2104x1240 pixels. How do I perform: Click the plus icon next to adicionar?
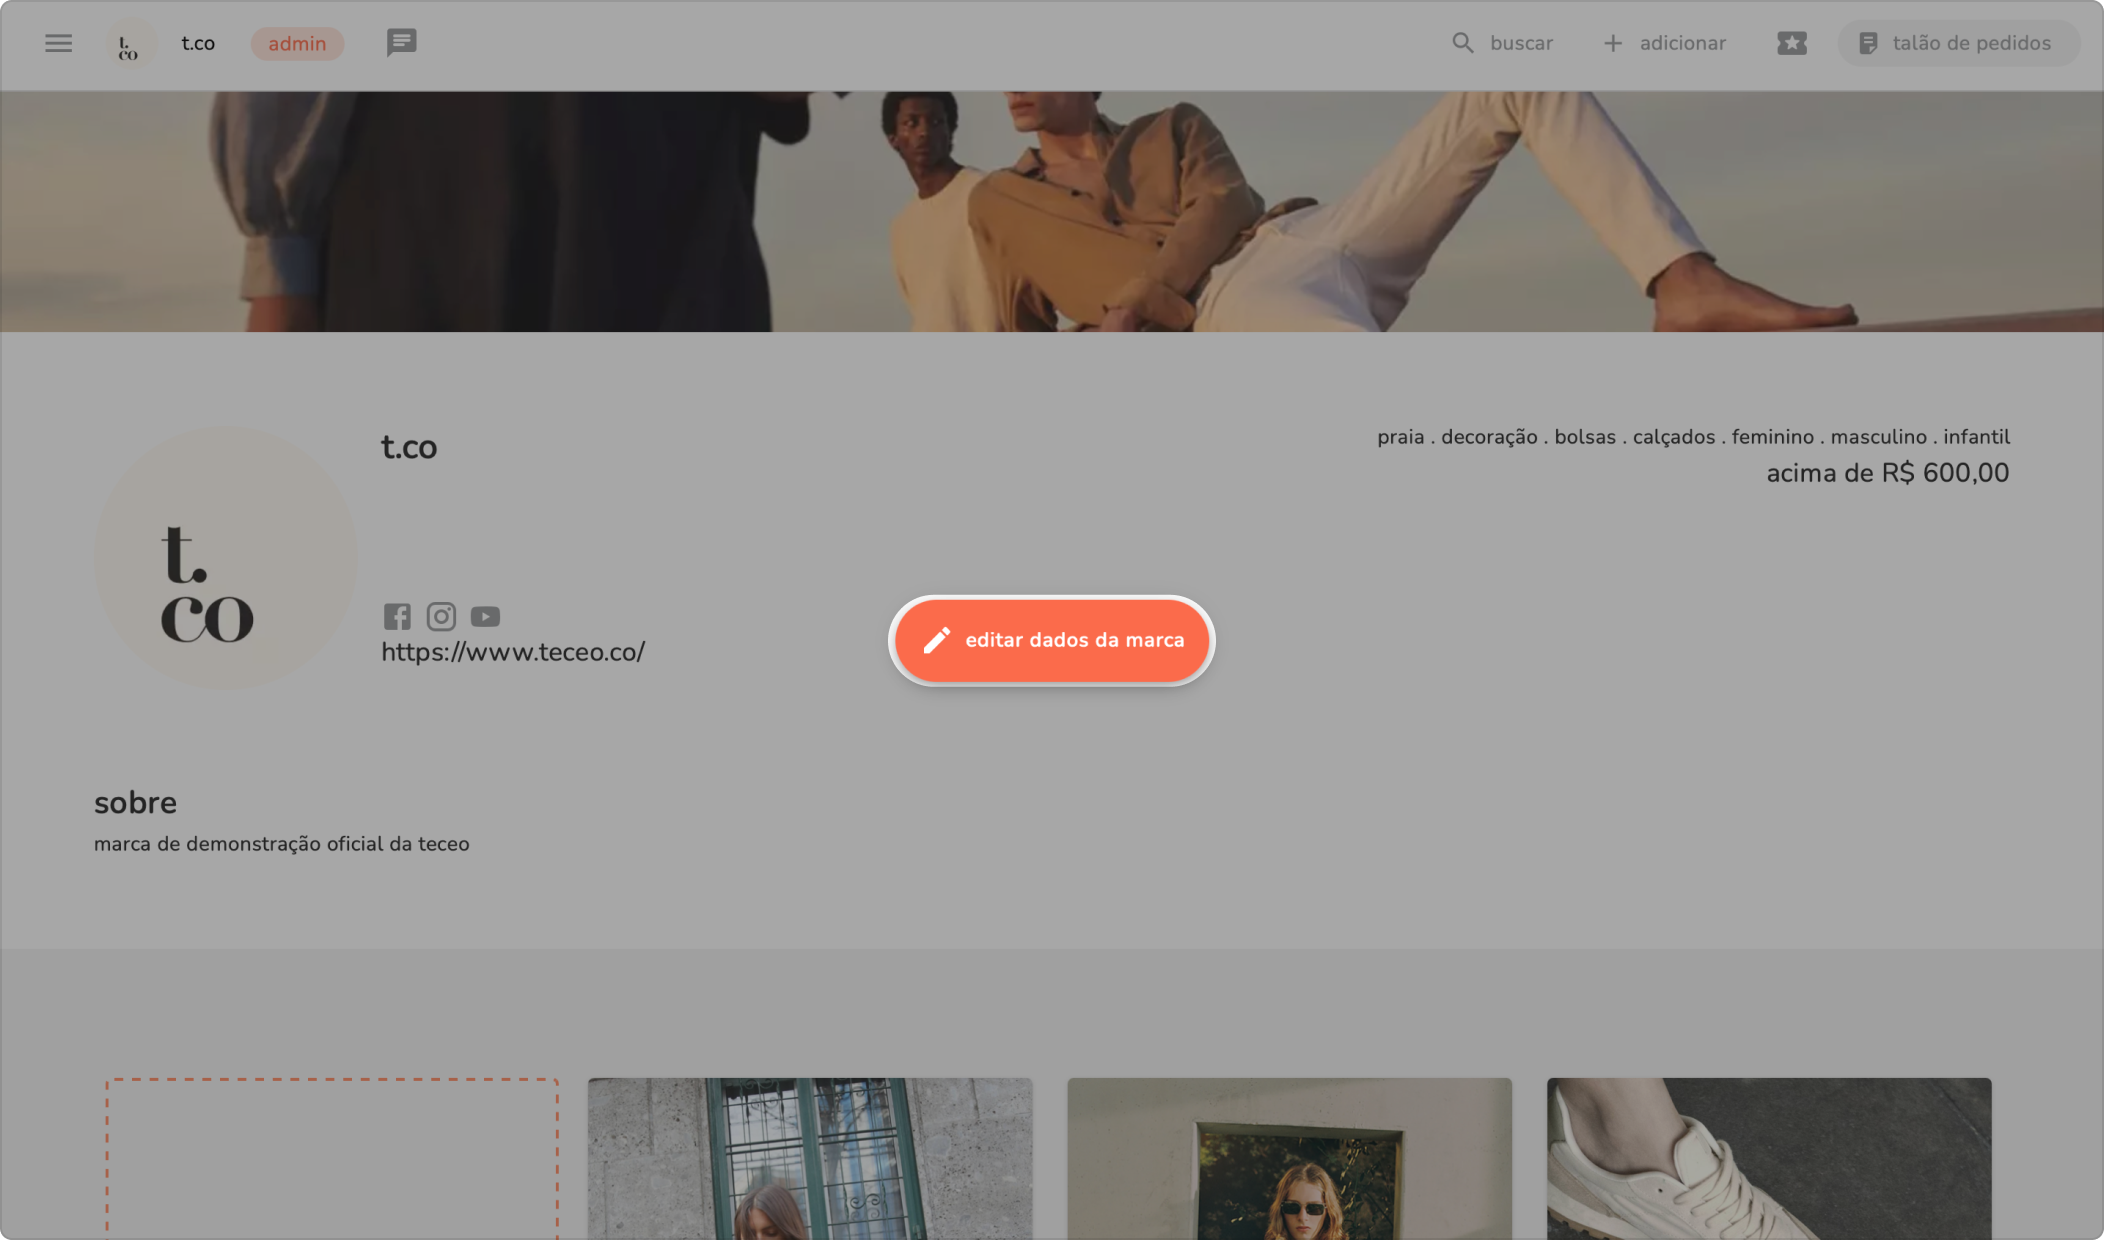click(x=1612, y=43)
